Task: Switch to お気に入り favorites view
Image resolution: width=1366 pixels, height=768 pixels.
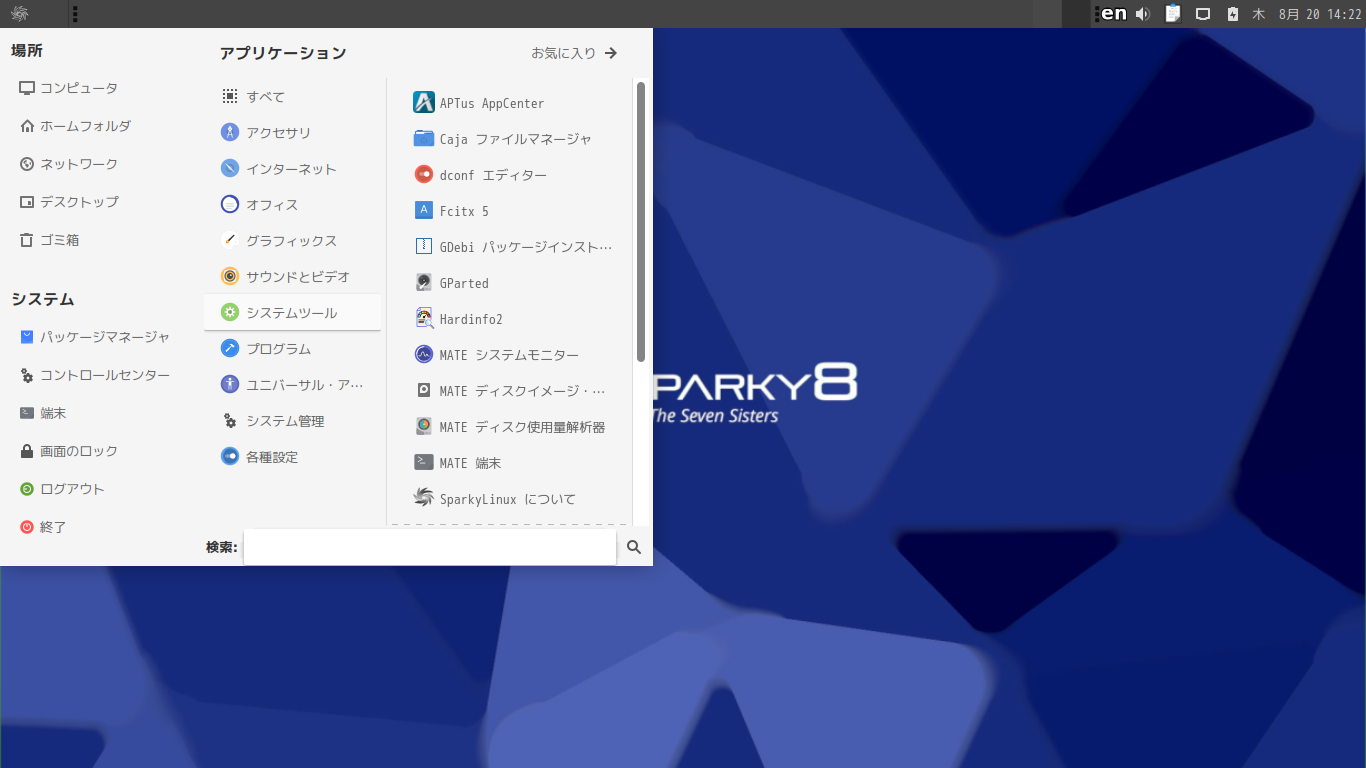Action: click(x=575, y=53)
